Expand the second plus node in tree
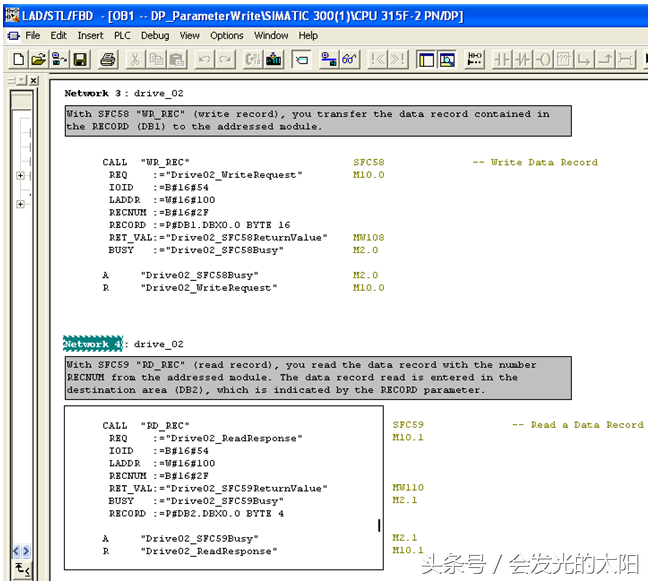 (x=21, y=205)
